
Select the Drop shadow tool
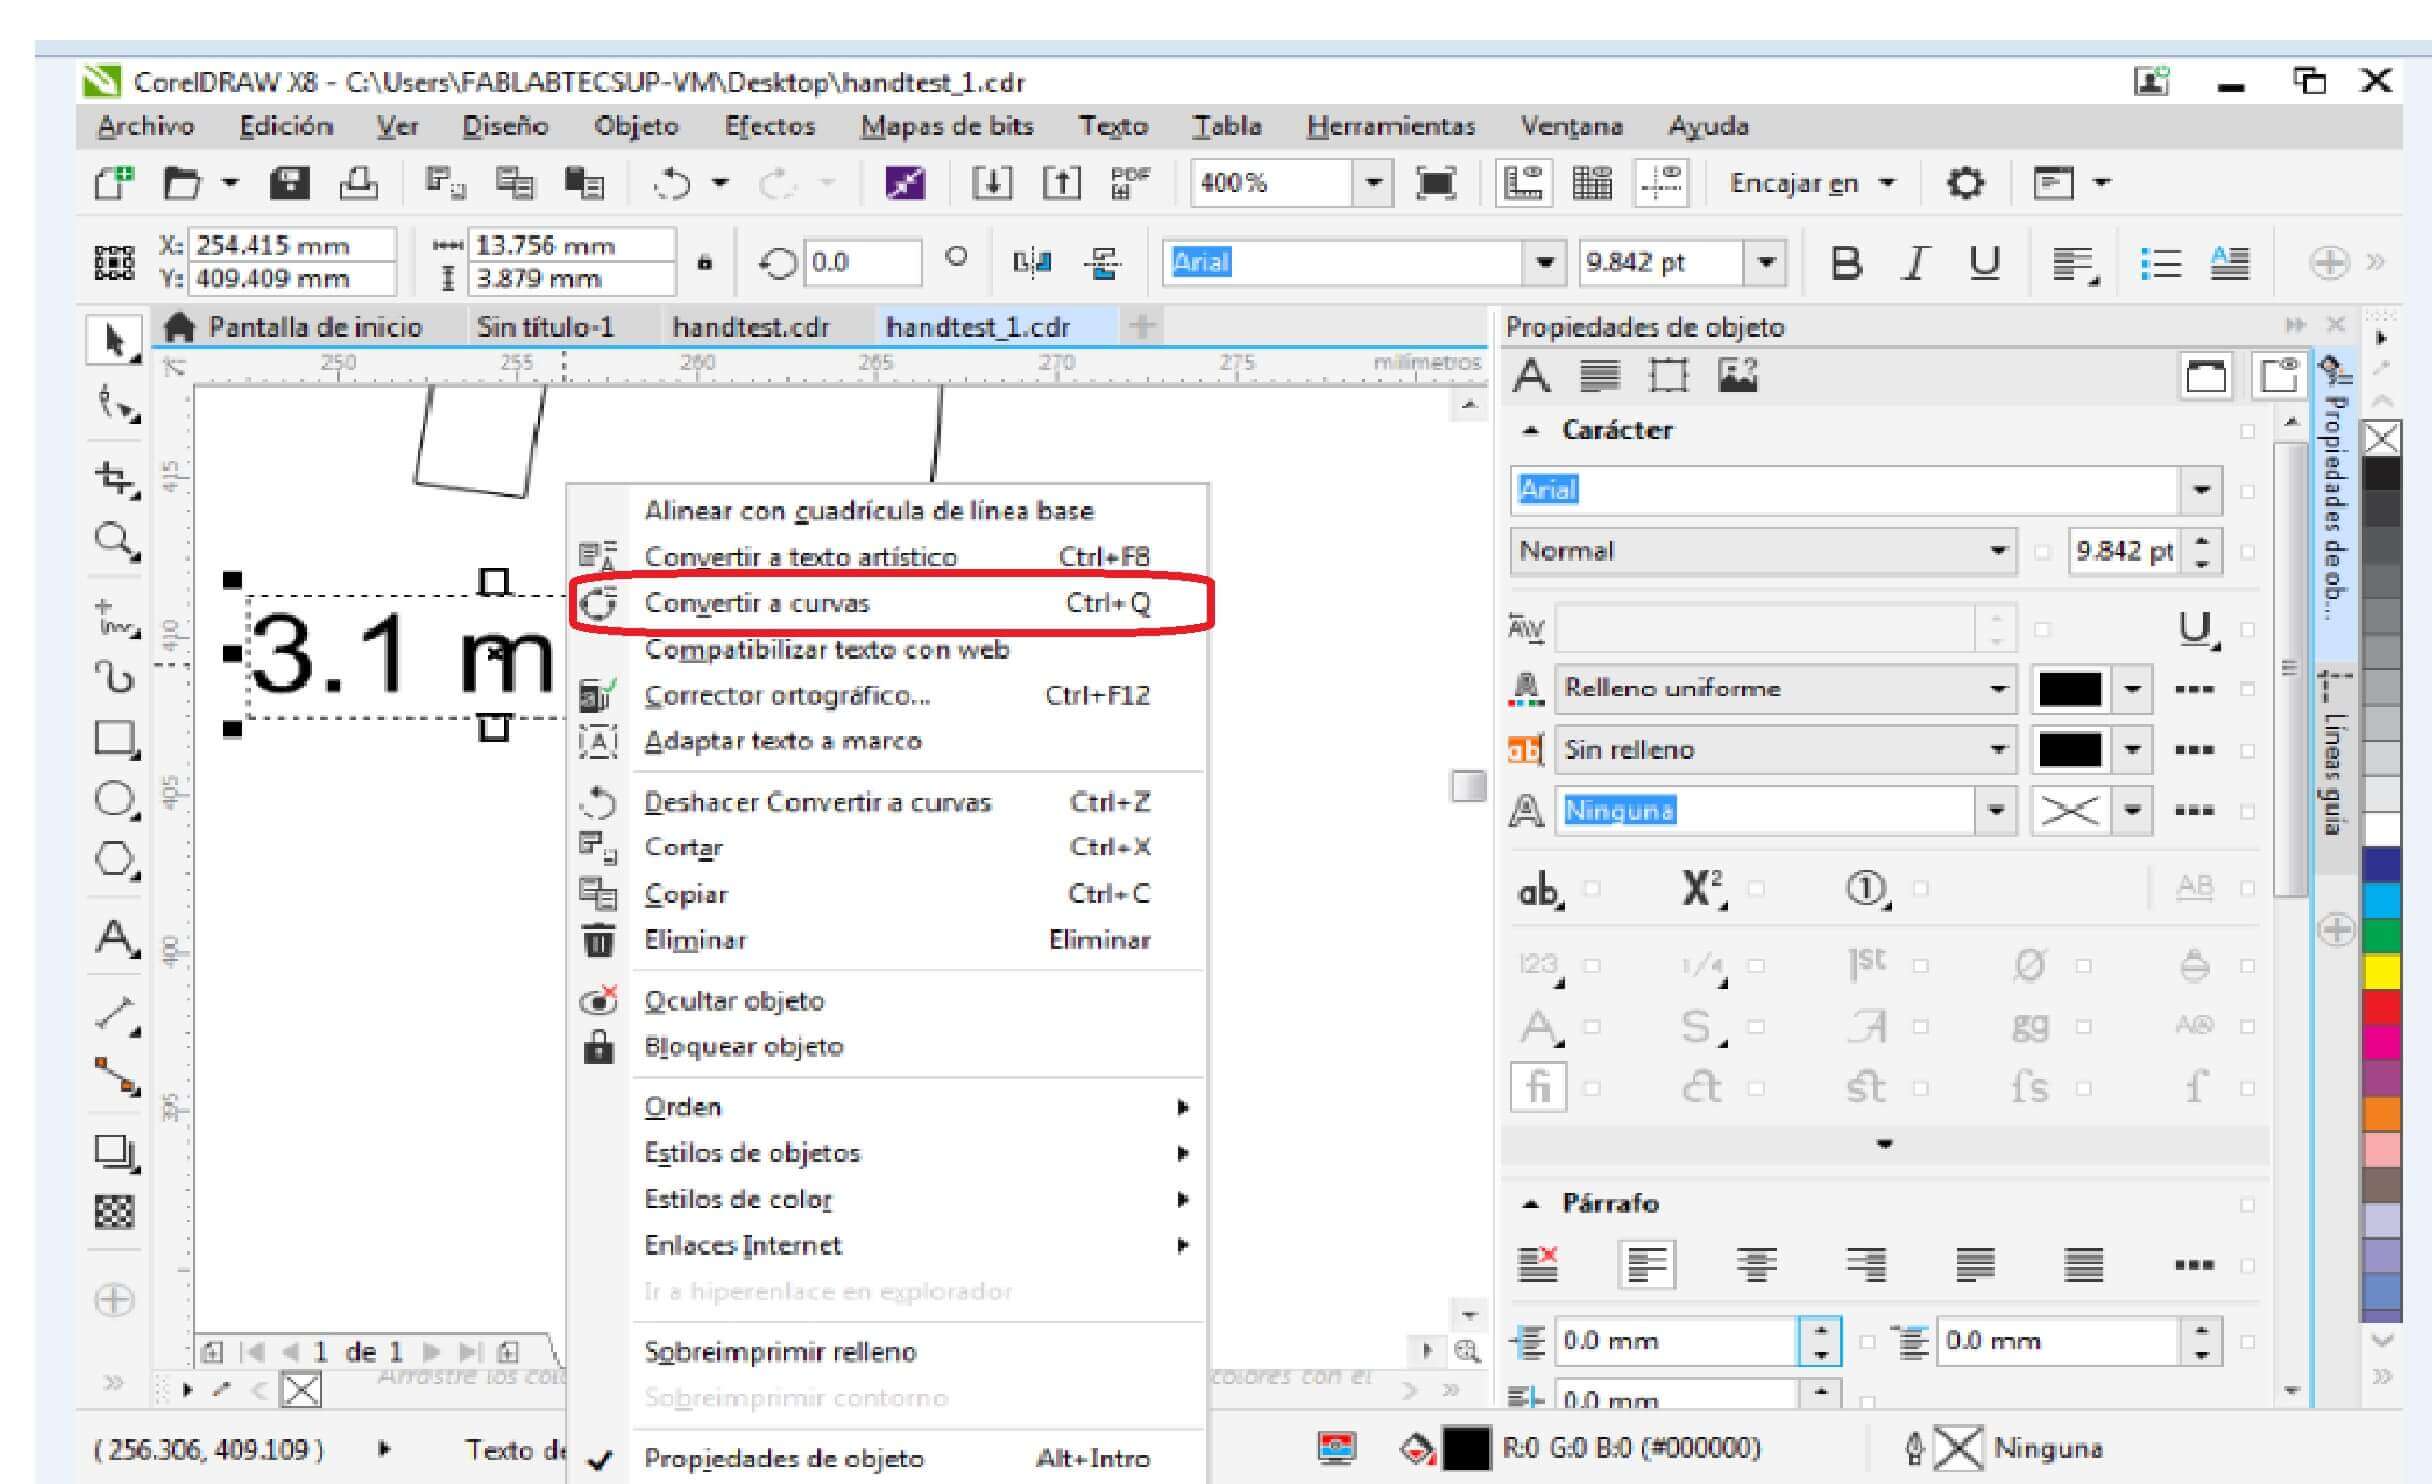[x=116, y=1151]
